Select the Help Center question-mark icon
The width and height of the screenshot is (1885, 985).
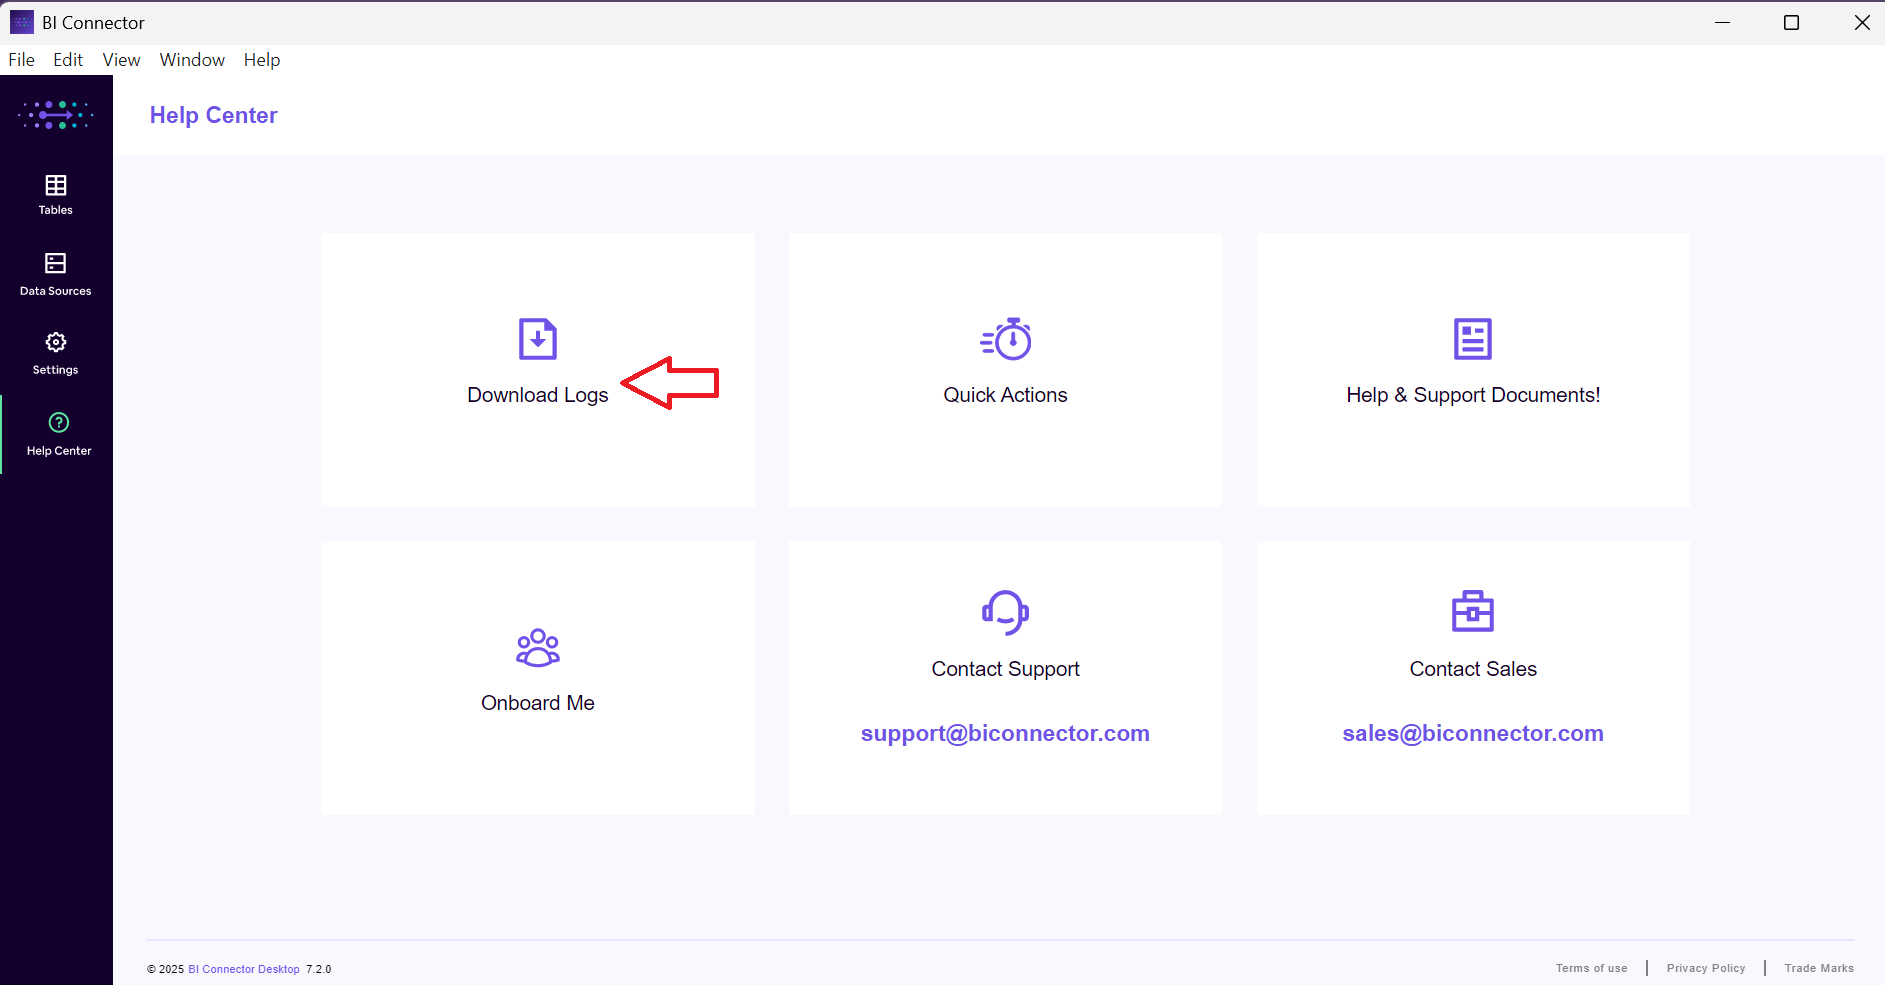[x=59, y=423]
